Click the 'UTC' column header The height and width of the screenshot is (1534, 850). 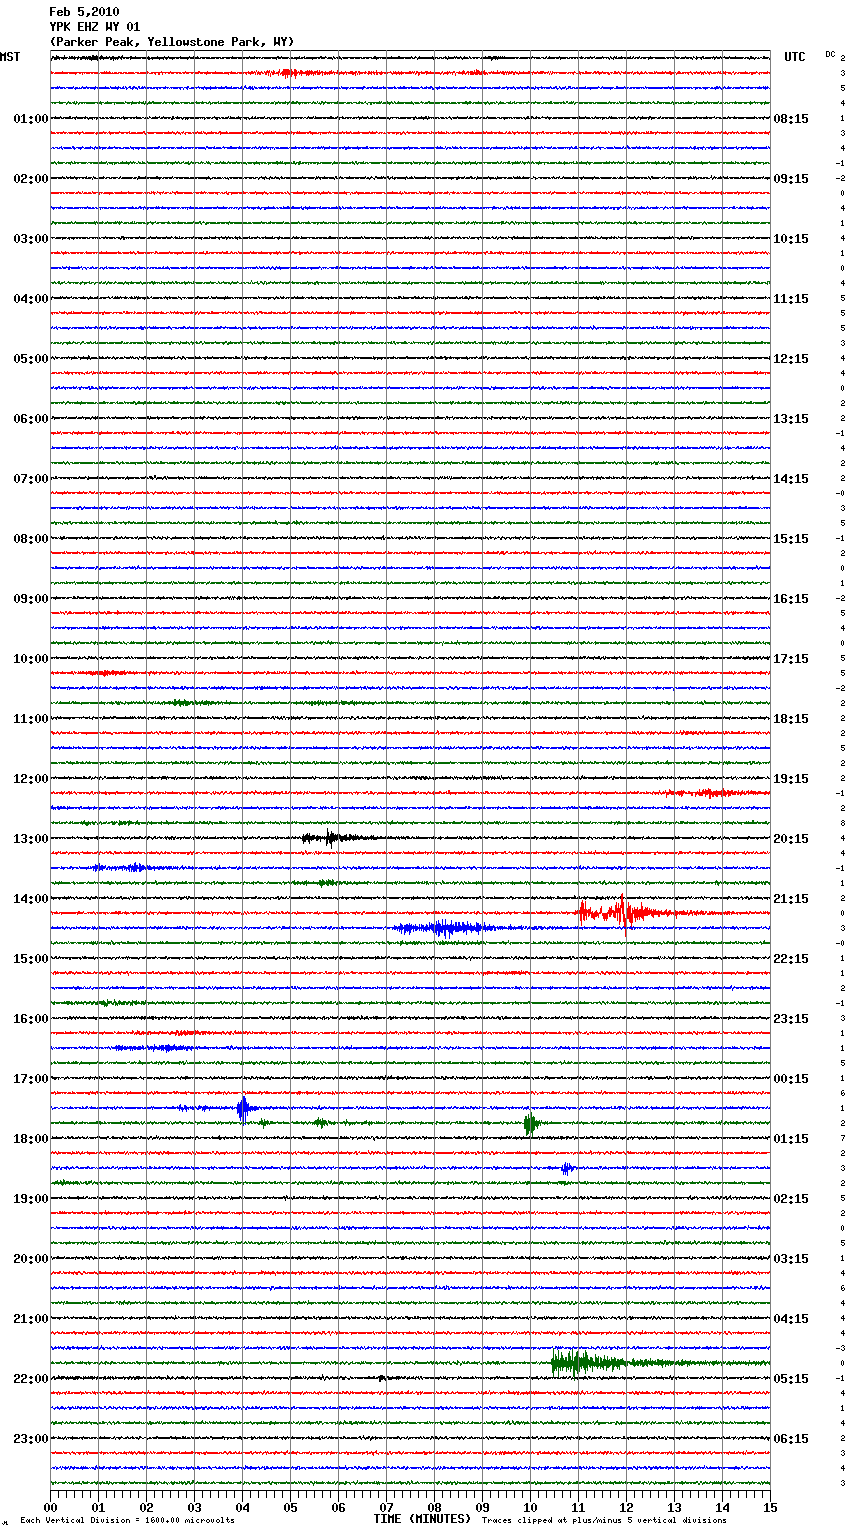tap(795, 57)
